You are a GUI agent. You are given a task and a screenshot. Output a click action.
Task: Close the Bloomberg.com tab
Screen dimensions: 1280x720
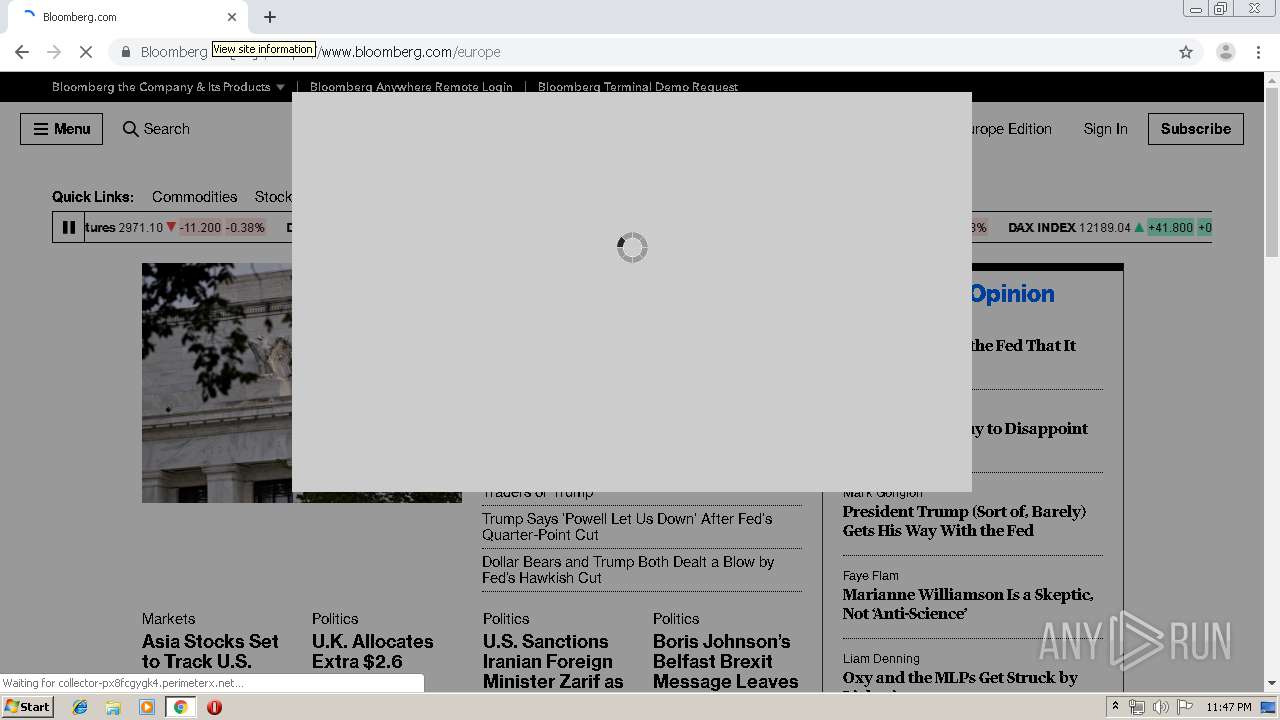click(x=232, y=17)
